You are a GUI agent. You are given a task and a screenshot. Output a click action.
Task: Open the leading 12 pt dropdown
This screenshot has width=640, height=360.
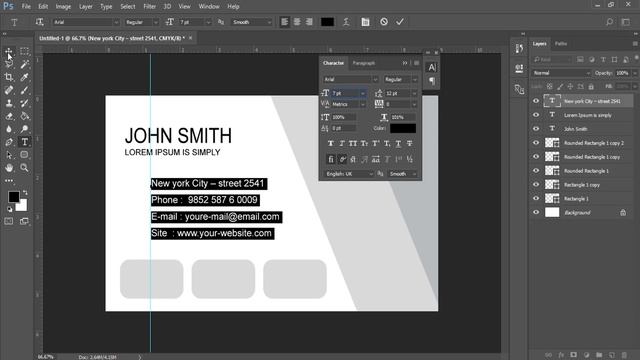414,93
